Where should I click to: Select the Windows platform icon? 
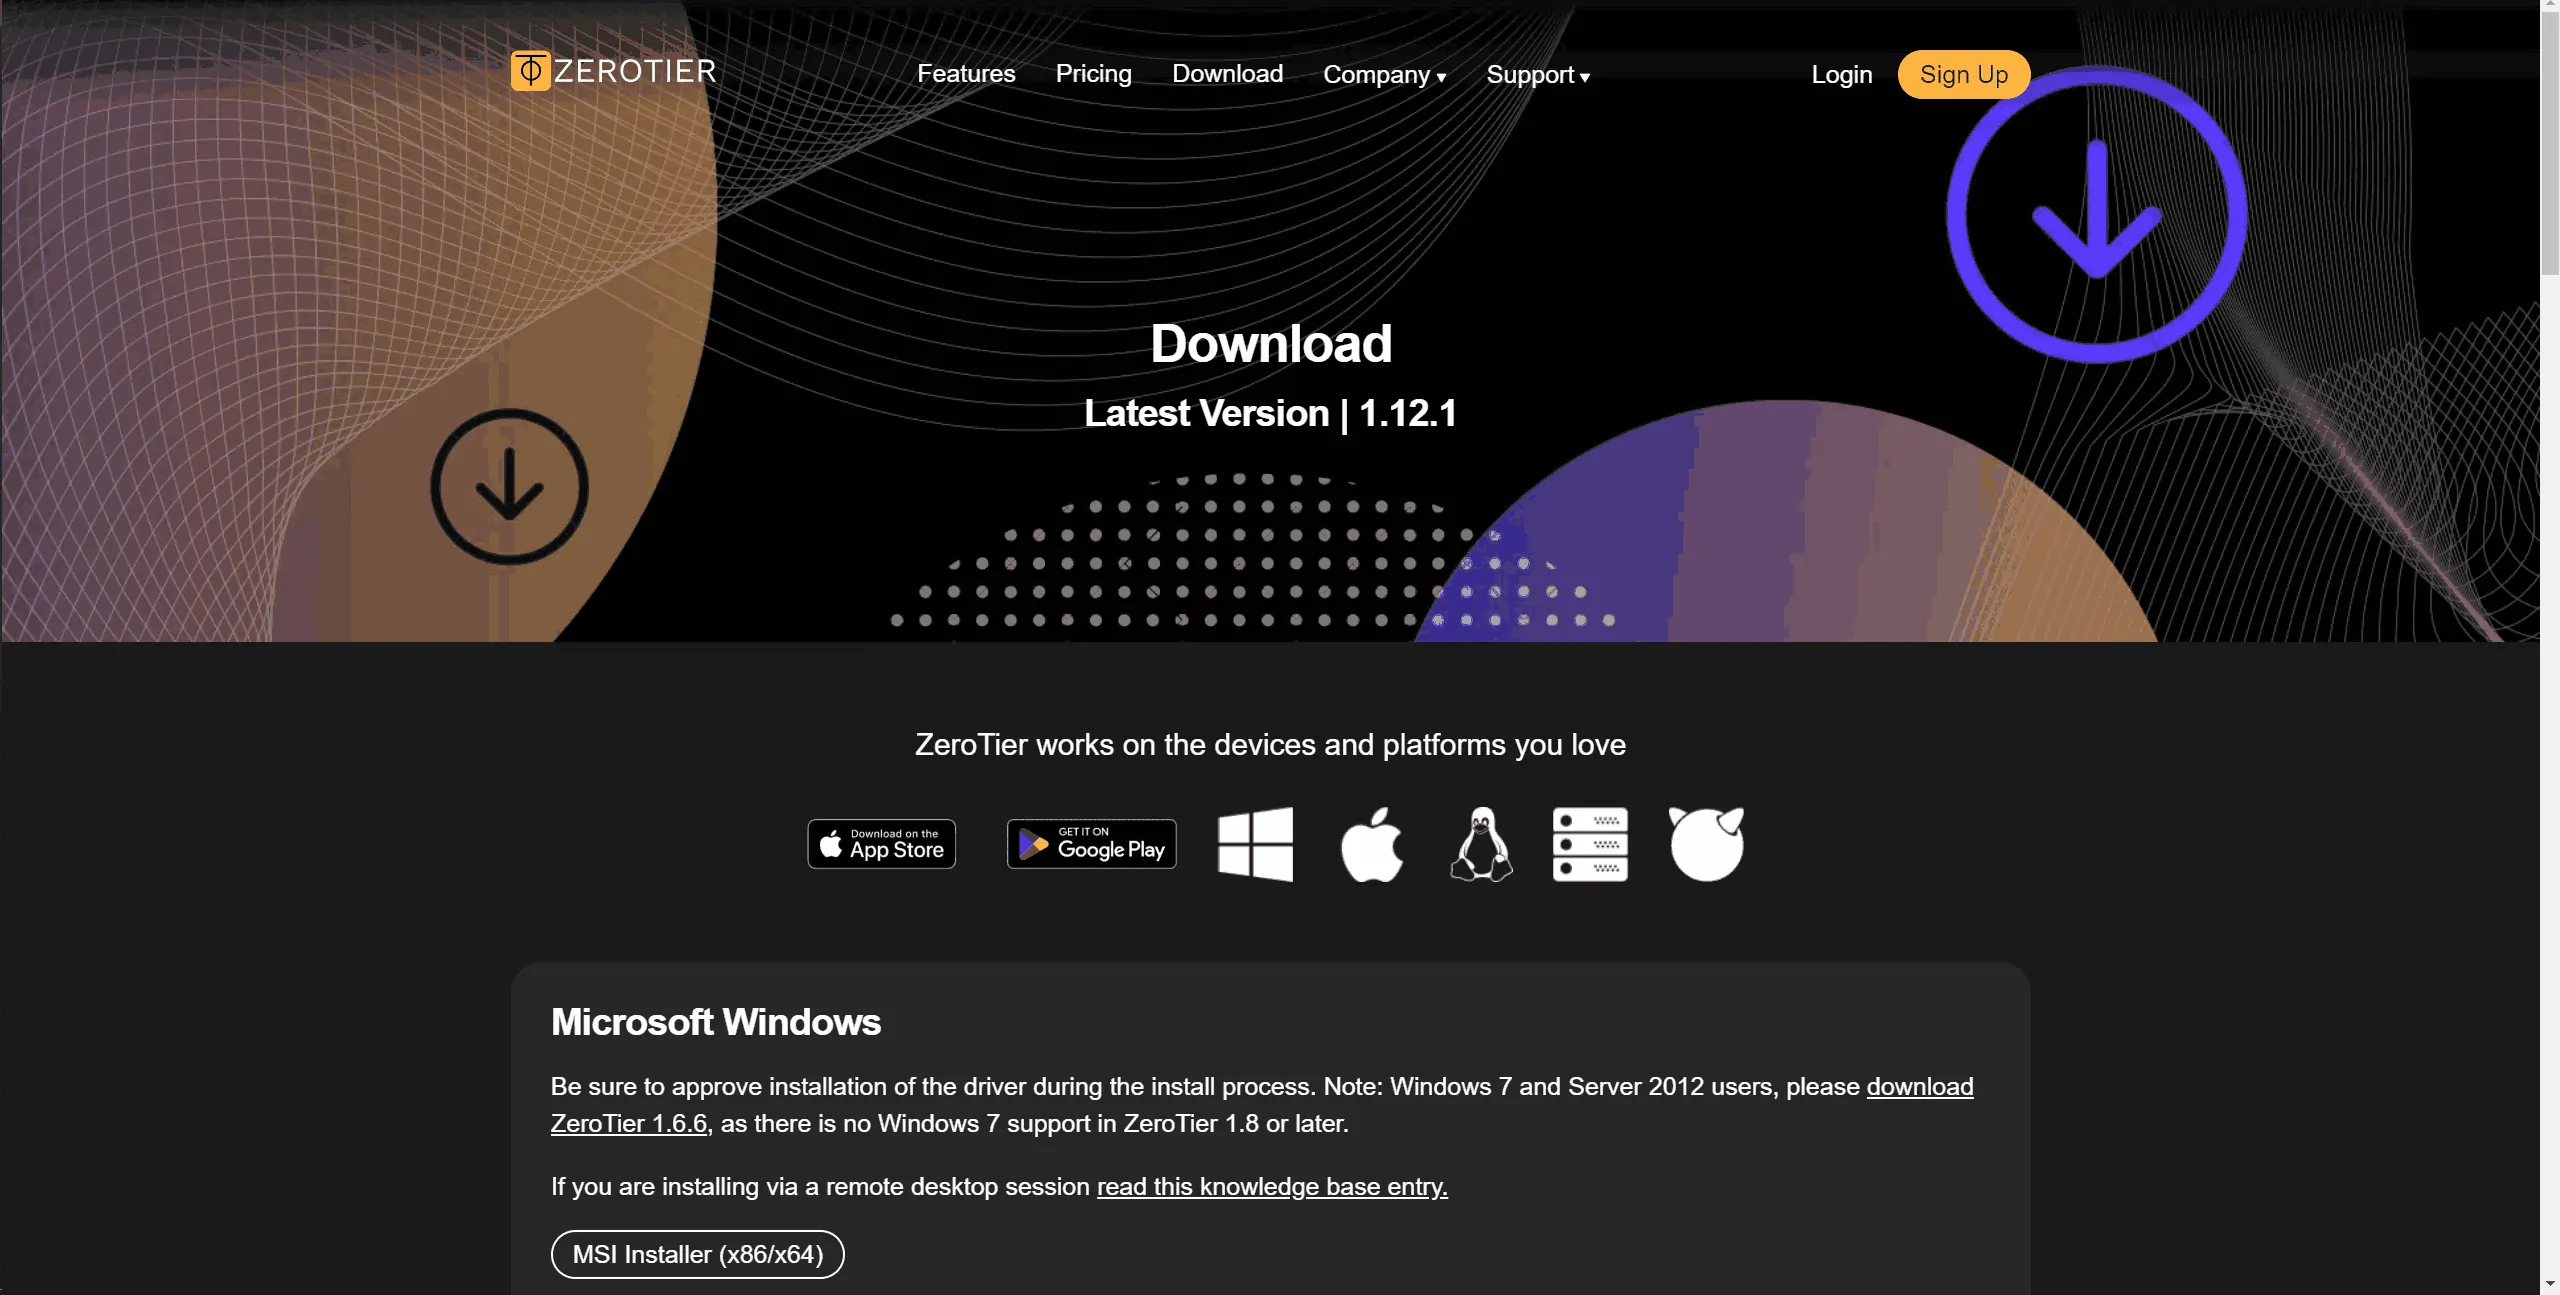[x=1255, y=844]
